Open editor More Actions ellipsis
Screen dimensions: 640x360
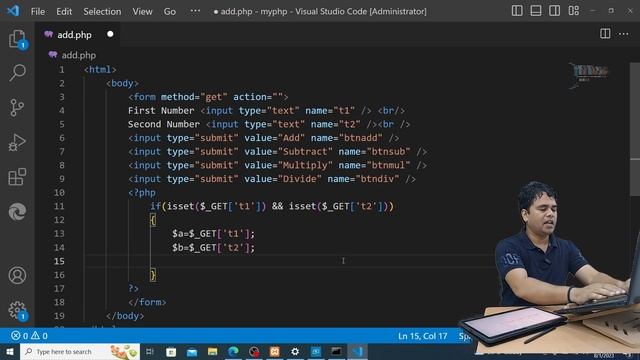(624, 34)
